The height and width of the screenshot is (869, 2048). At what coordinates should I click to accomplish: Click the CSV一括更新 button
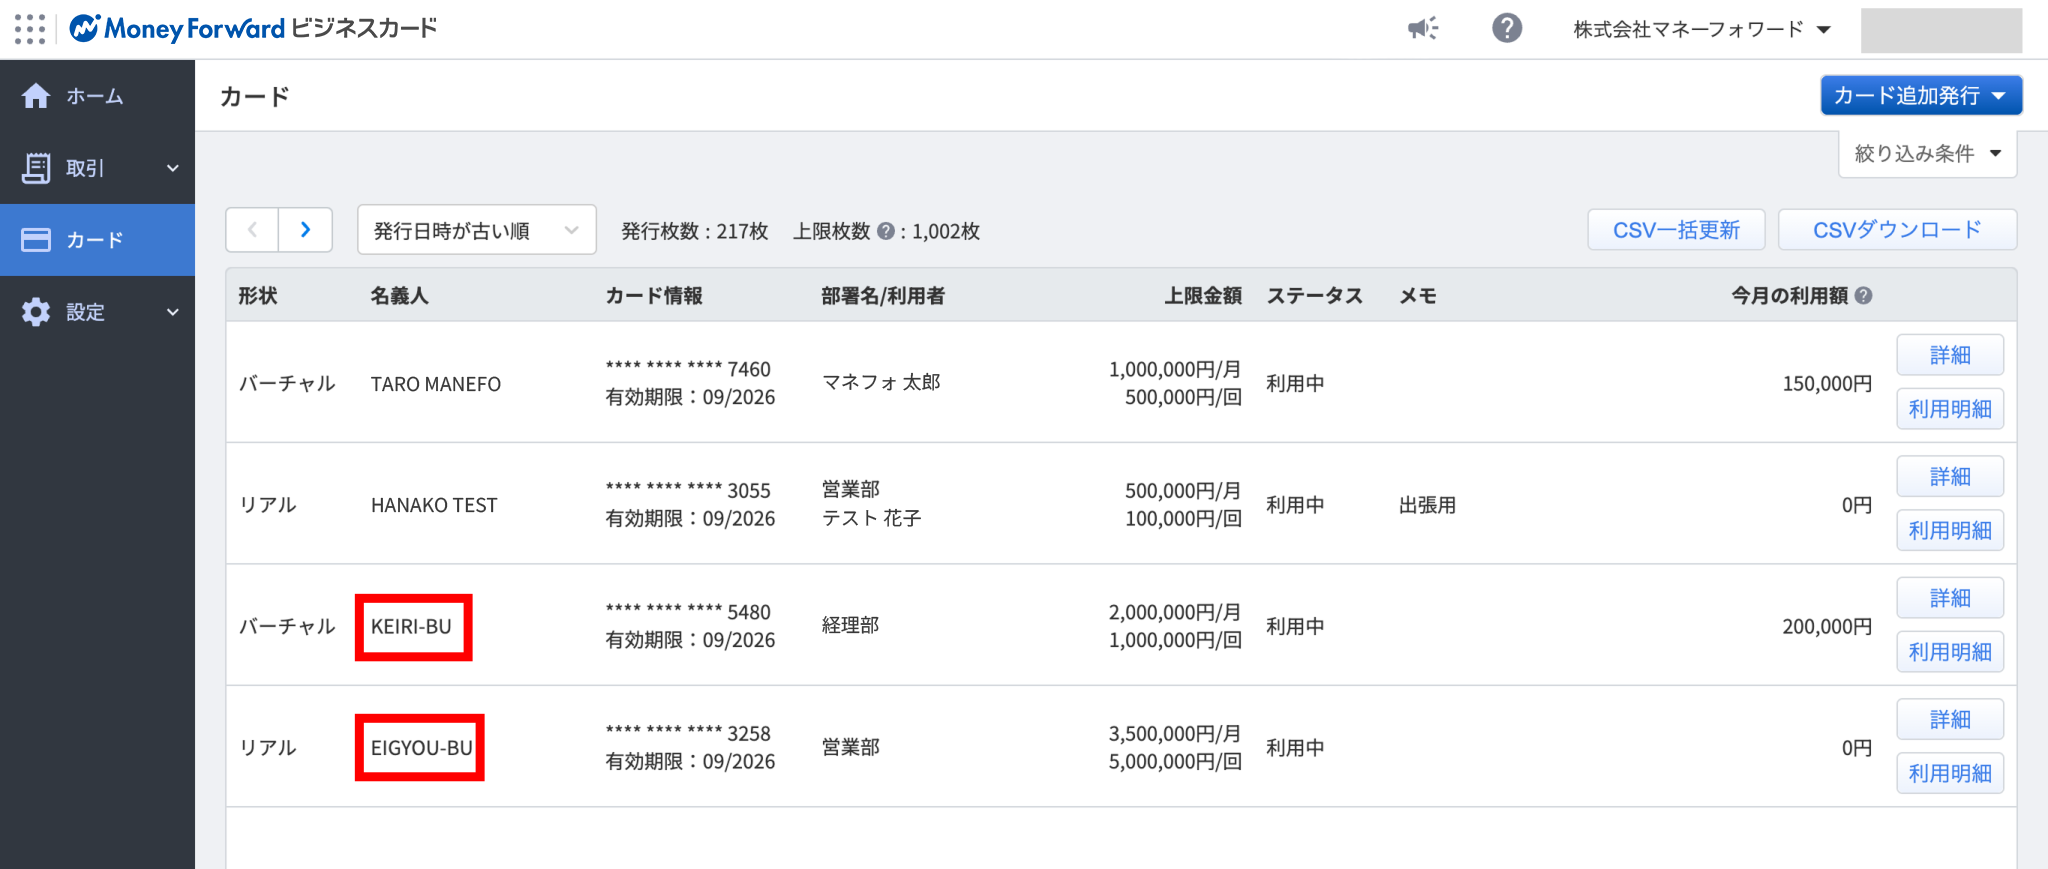click(1676, 230)
